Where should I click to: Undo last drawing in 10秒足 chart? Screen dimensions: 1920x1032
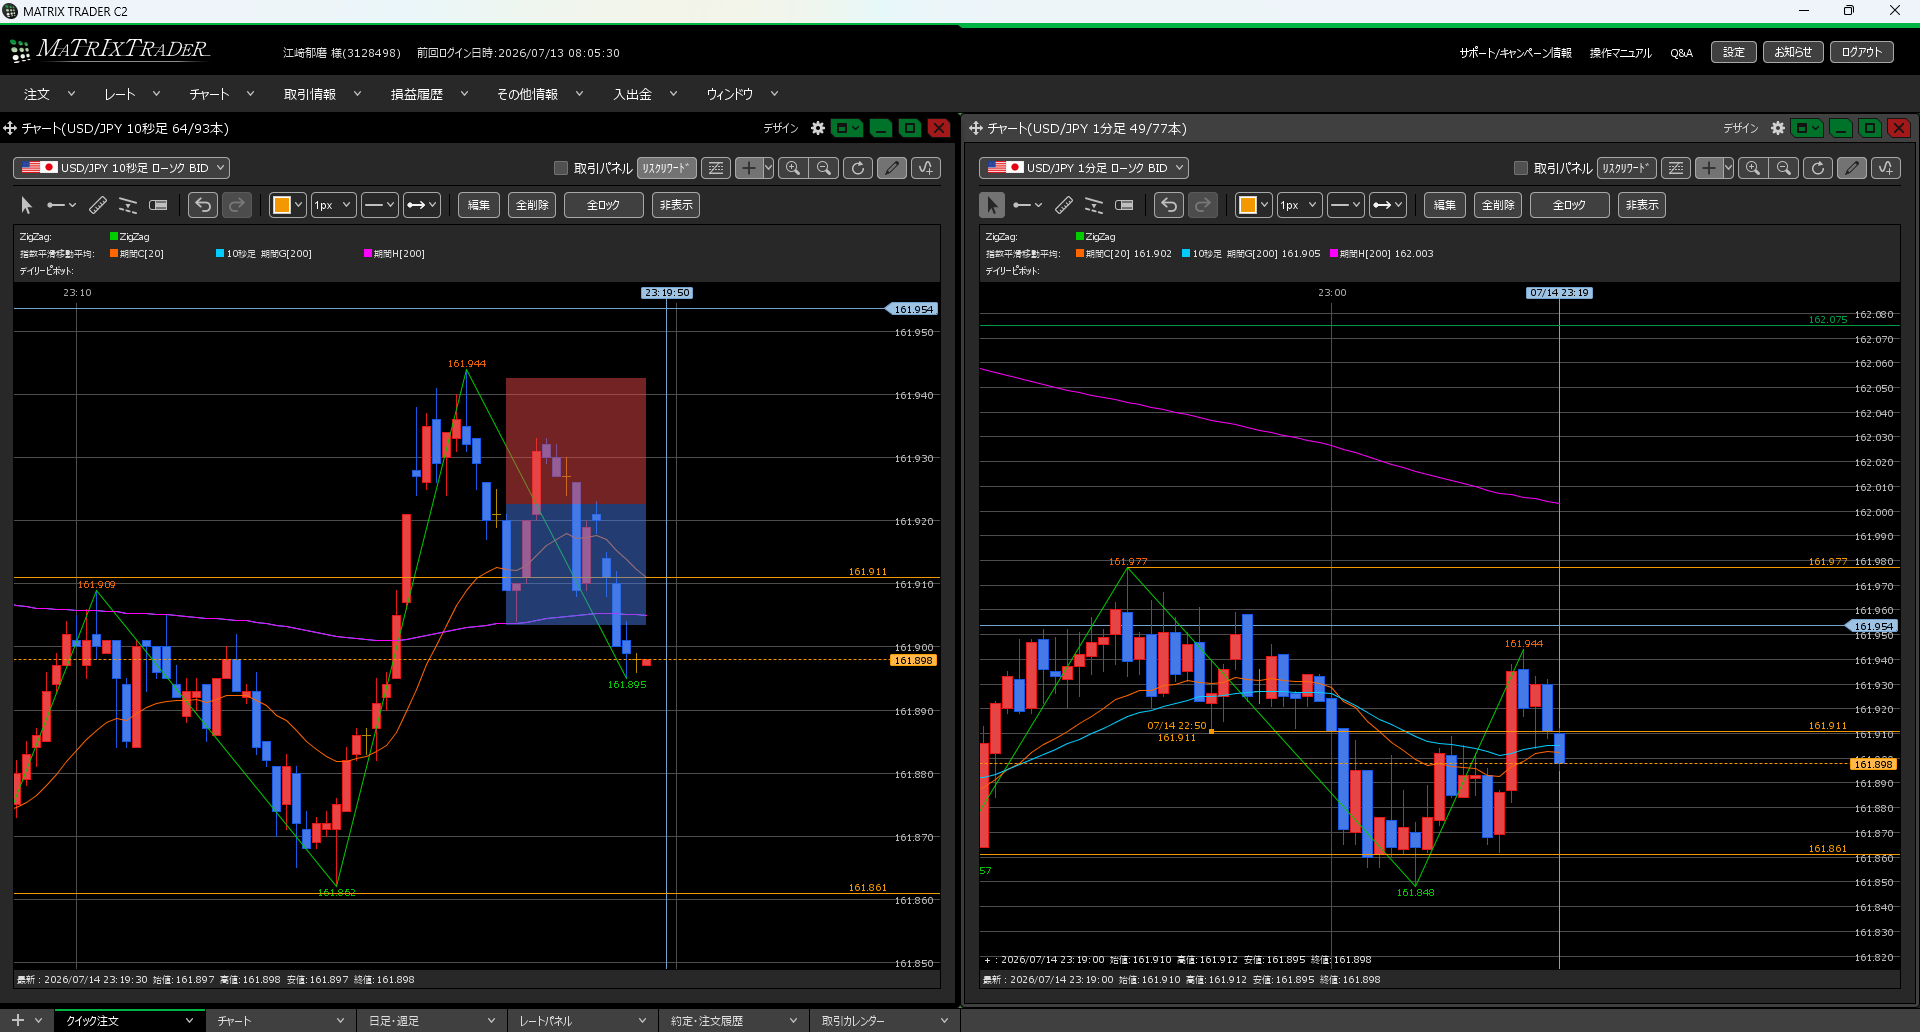point(203,205)
